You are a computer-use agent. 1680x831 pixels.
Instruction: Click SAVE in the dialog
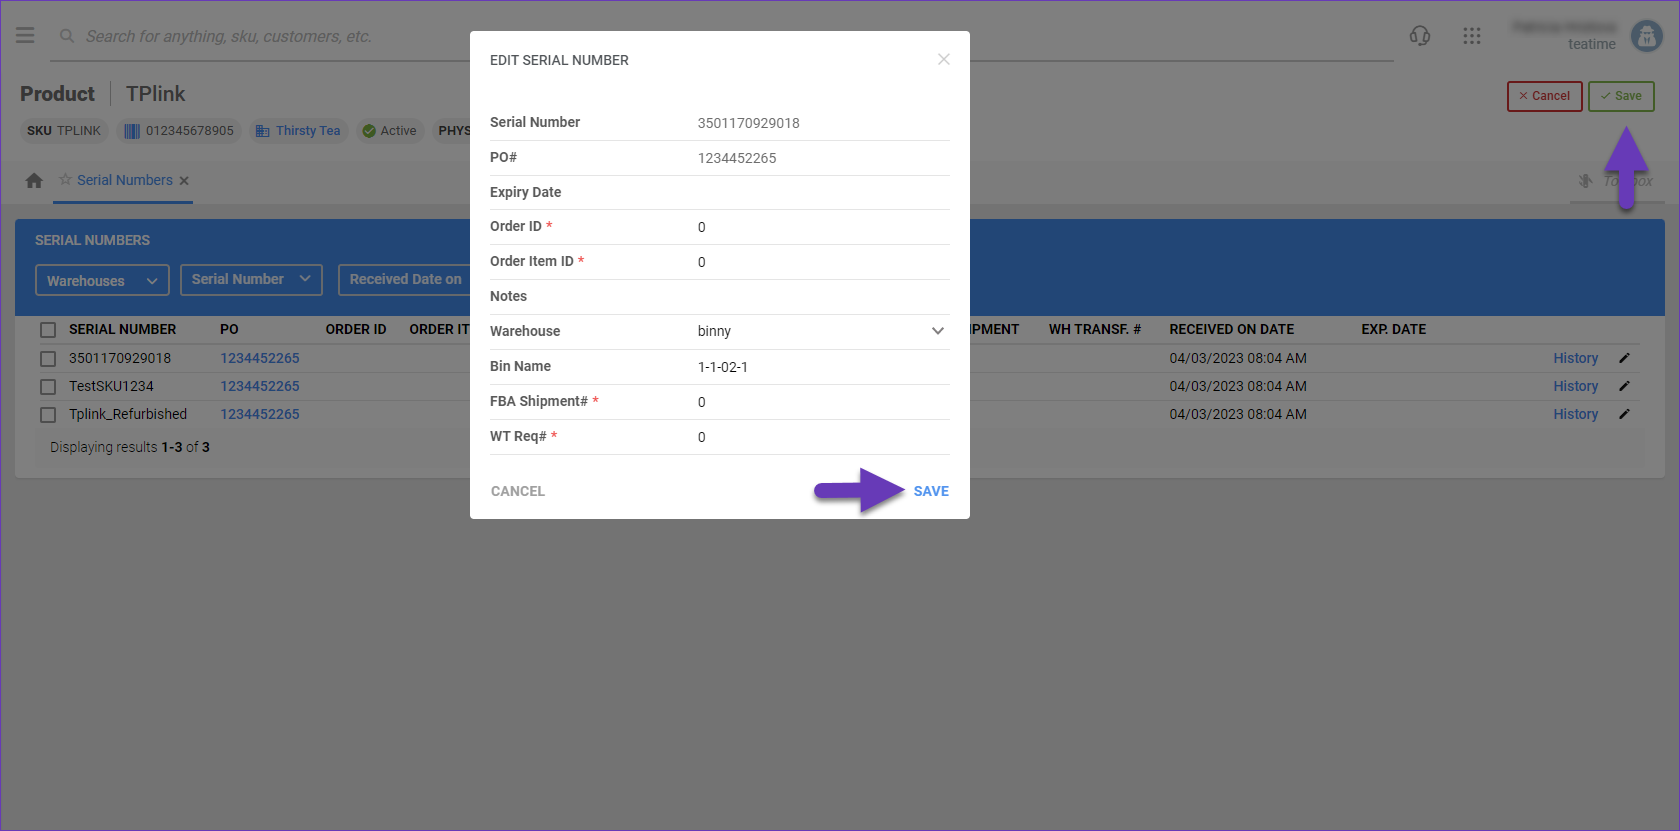pos(930,491)
